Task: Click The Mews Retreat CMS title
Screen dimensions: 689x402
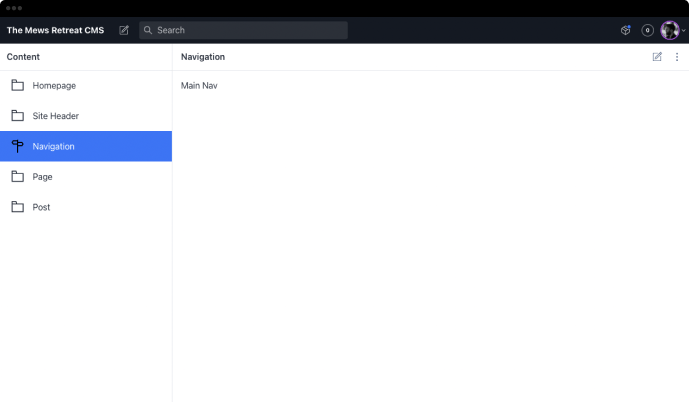Action: [55, 30]
